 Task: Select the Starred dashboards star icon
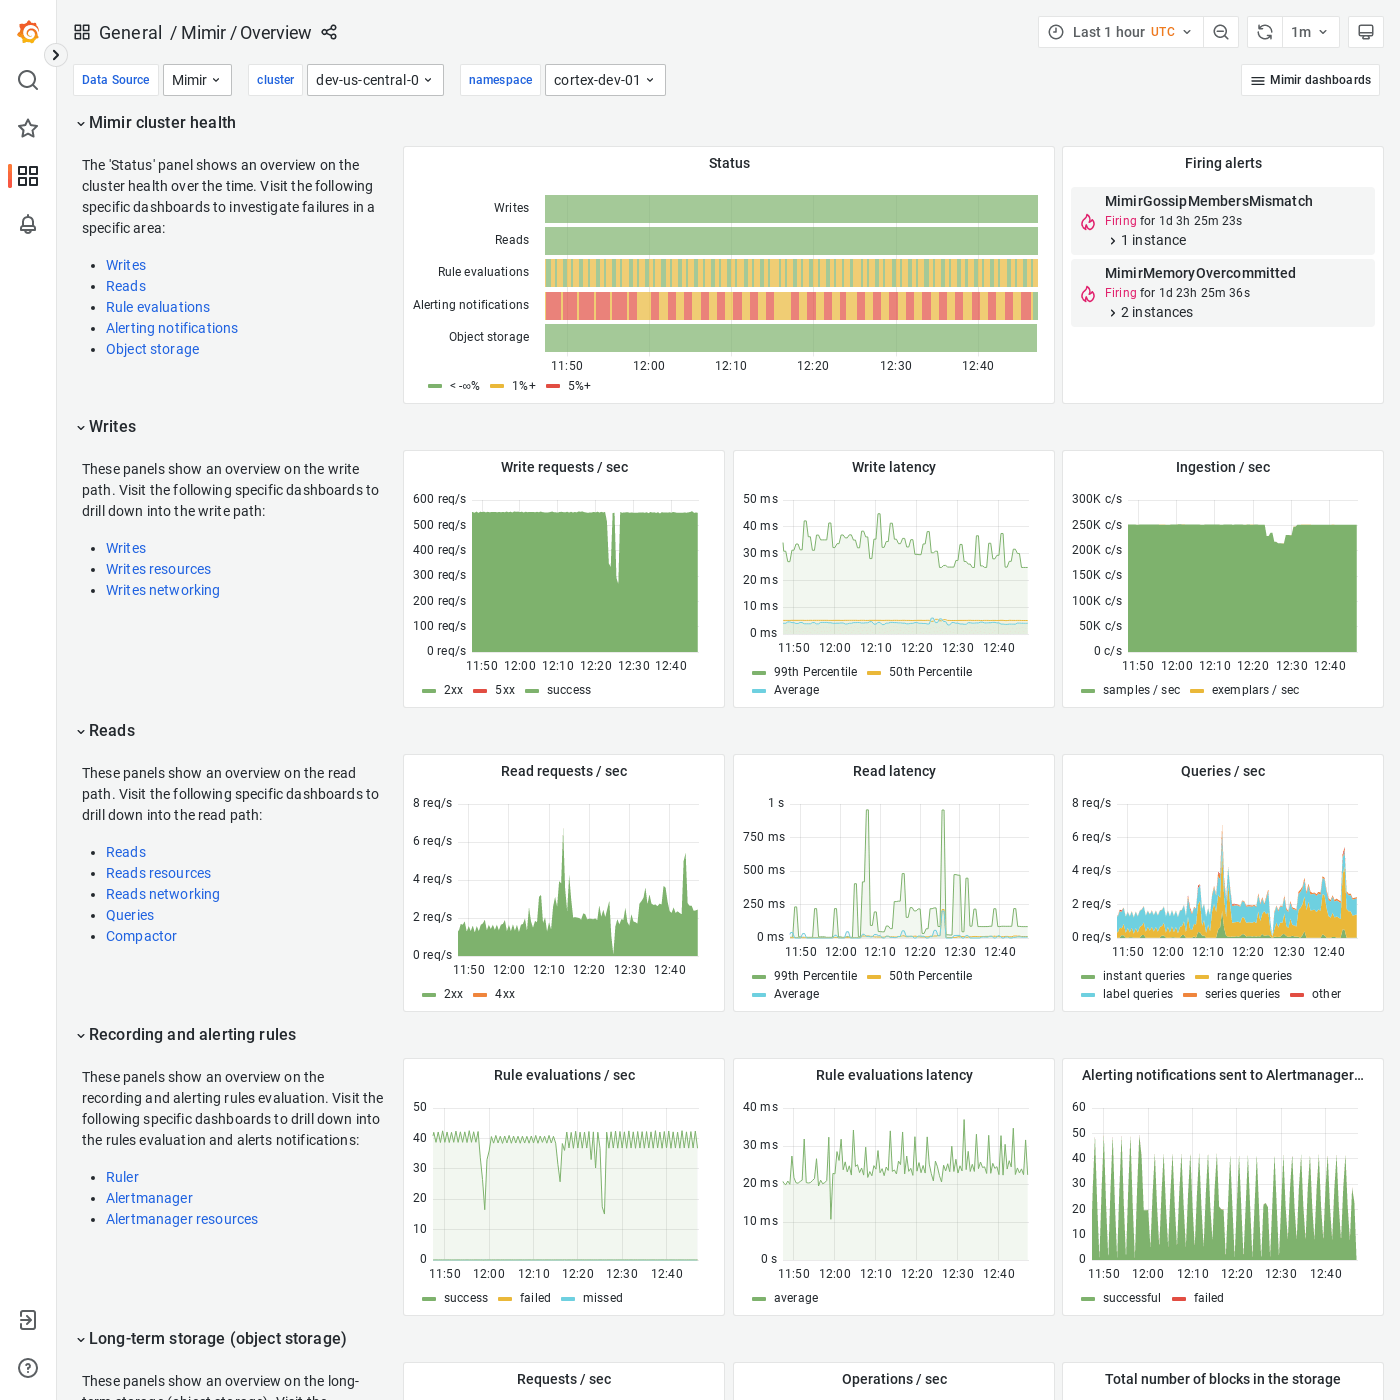click(28, 128)
